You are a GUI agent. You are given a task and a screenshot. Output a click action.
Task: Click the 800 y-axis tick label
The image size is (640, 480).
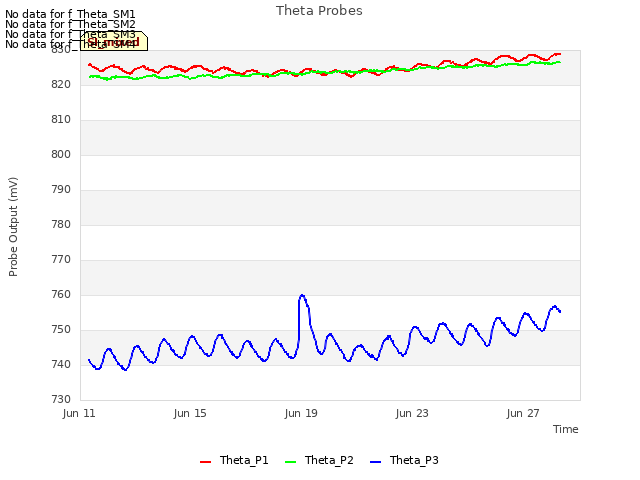click(61, 155)
